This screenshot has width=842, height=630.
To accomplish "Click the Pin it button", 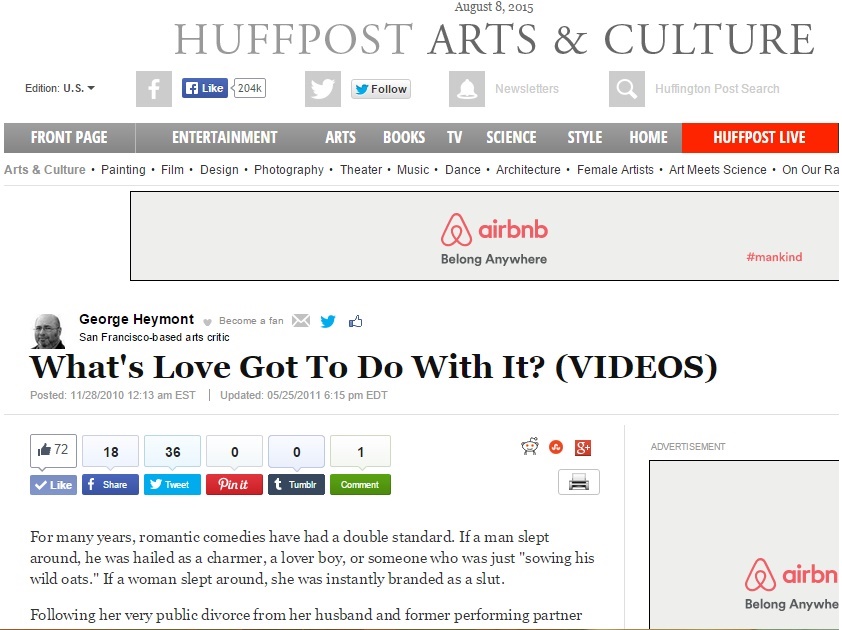I will click(x=234, y=484).
